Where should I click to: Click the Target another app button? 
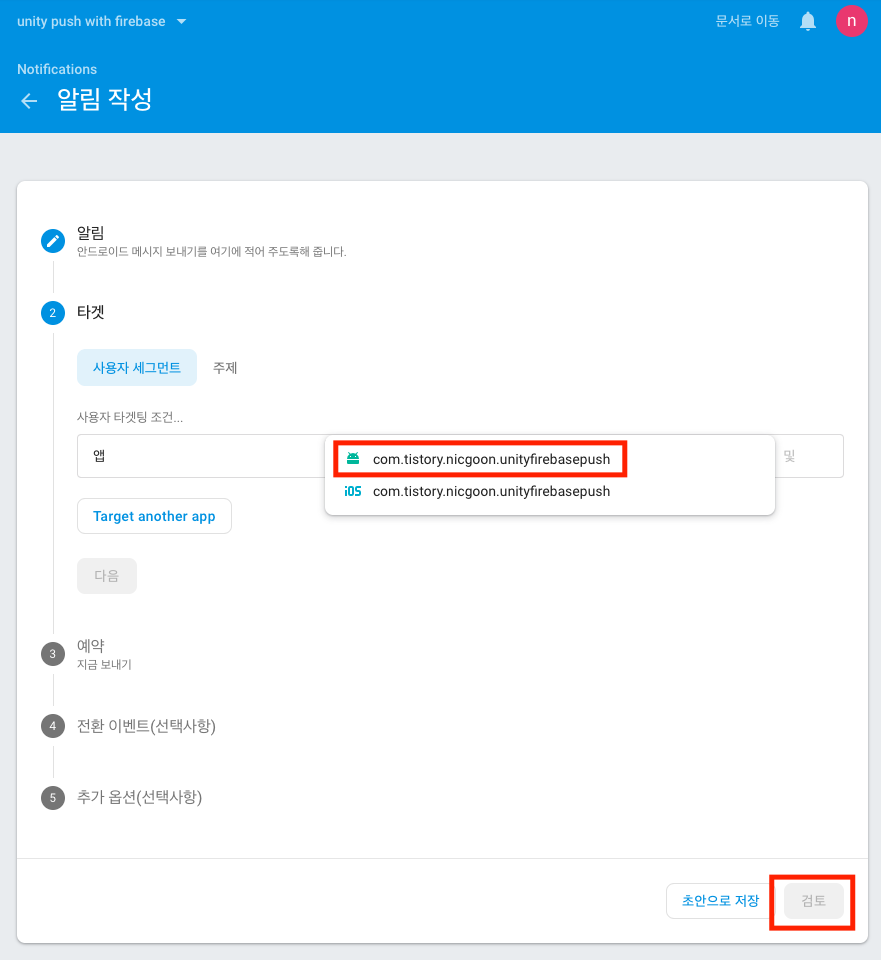point(154,516)
